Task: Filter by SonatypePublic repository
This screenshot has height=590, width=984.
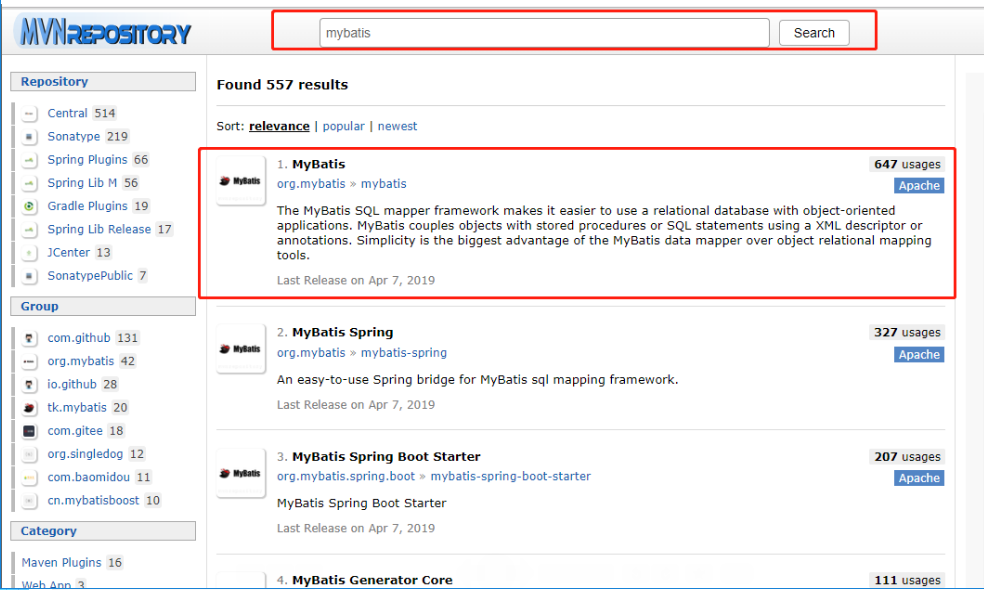Action: (x=90, y=276)
